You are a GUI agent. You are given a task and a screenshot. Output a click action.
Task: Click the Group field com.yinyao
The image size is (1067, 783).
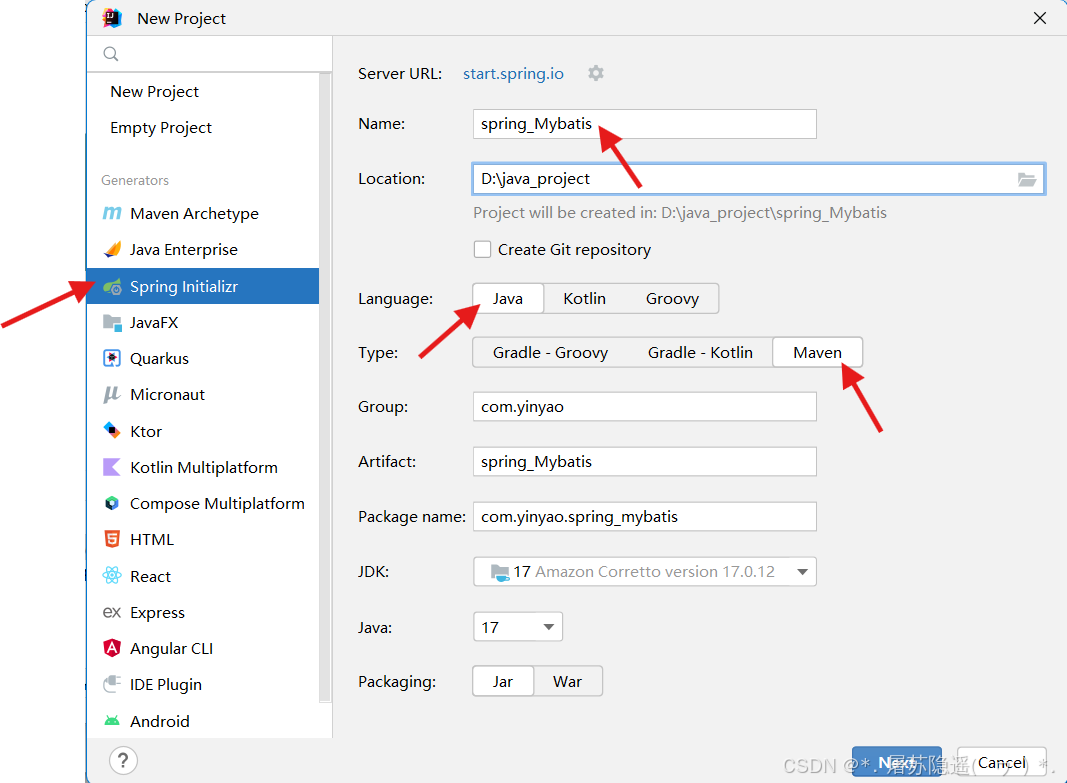point(644,406)
